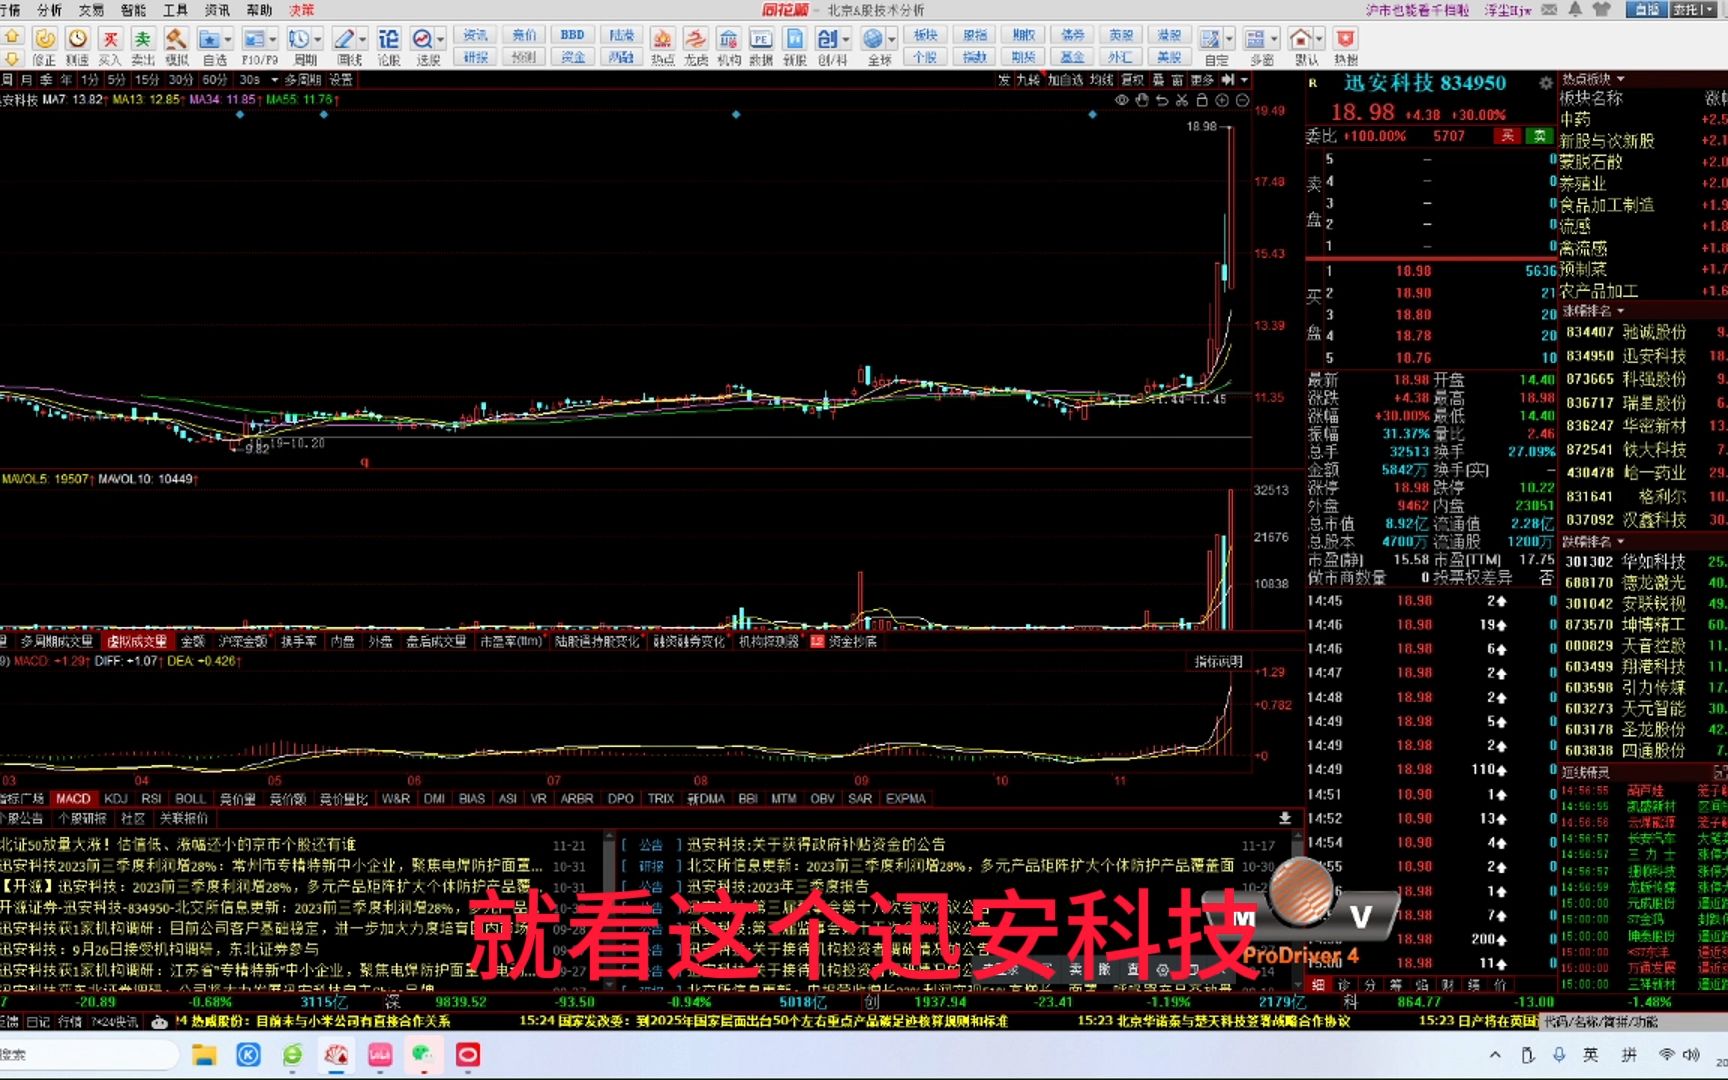Click the 画线 pencil drawing icon
This screenshot has height=1080, width=1728.
pyautogui.click(x=344, y=39)
